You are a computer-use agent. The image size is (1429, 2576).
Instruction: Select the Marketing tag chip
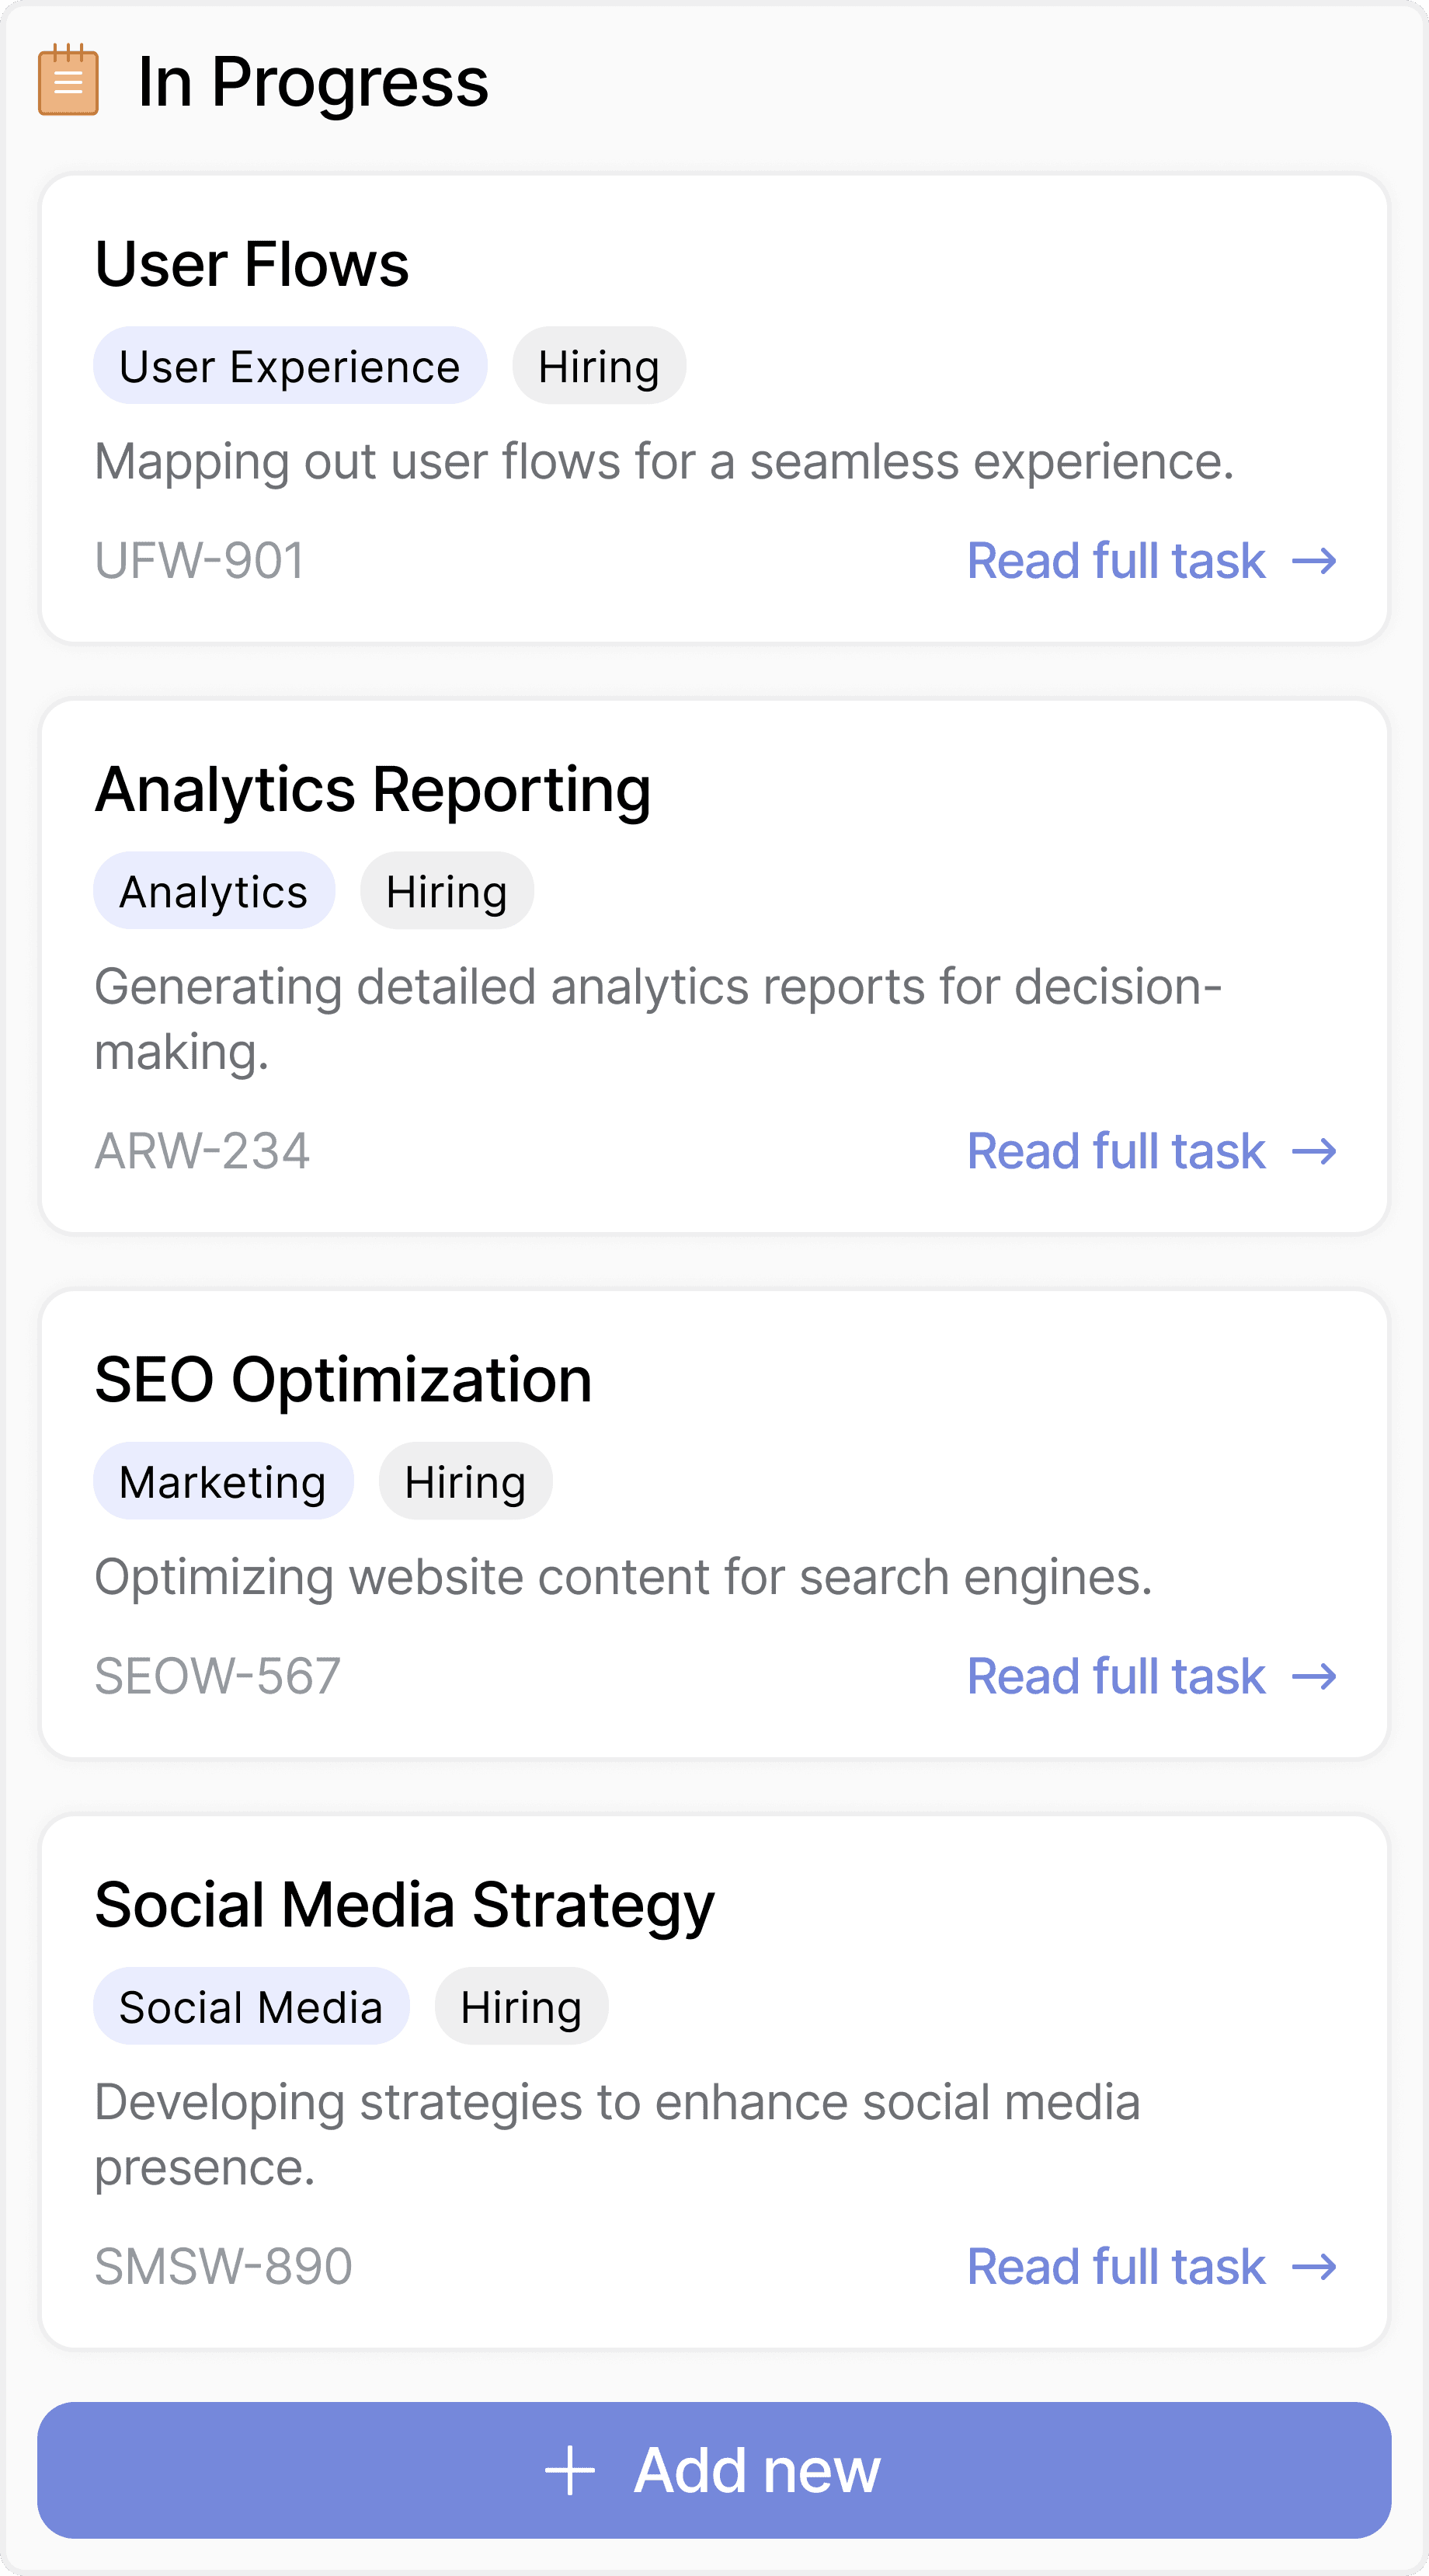point(223,1481)
